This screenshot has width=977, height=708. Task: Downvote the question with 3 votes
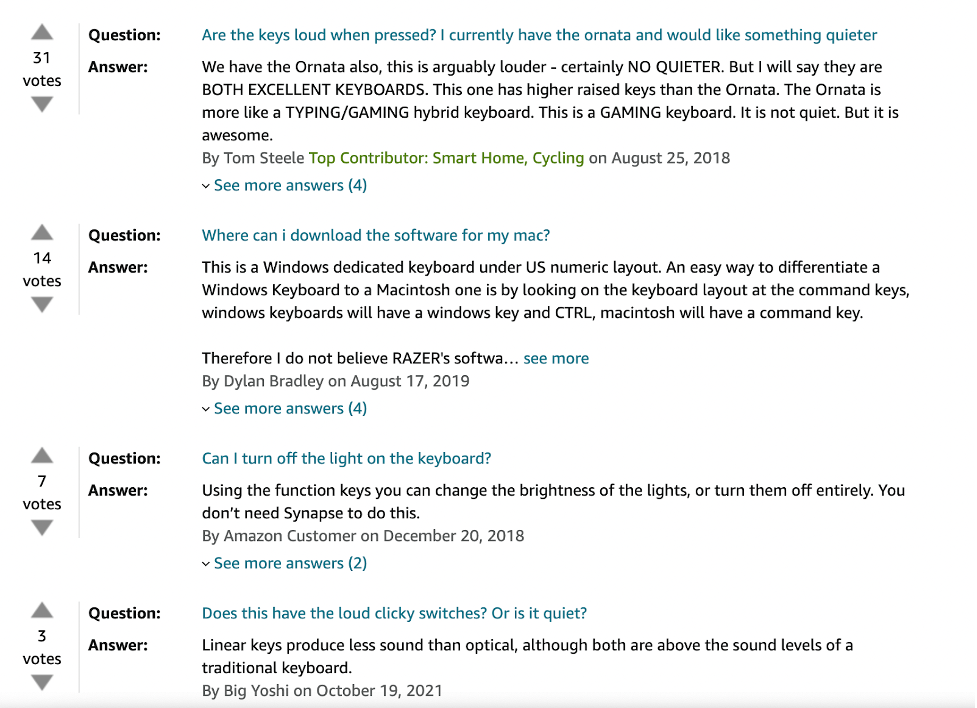[x=42, y=683]
